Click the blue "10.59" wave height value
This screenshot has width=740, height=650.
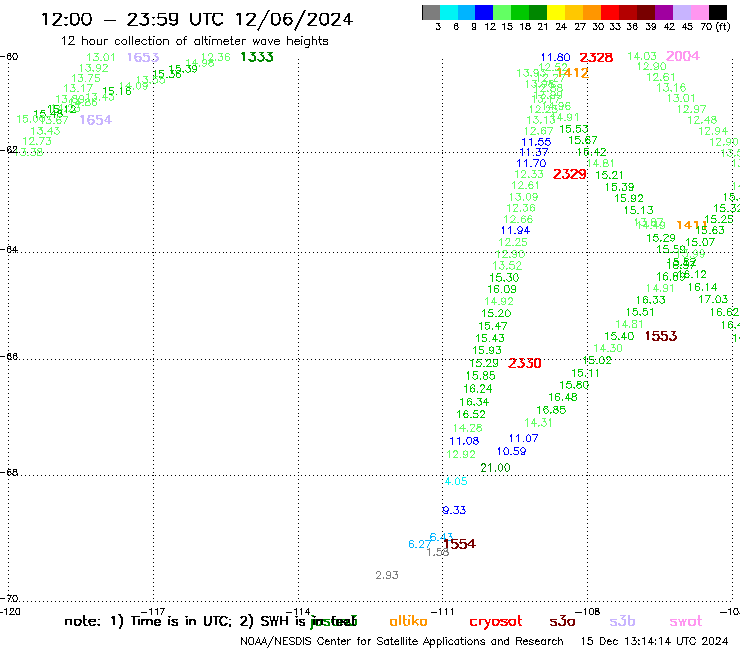512,451
